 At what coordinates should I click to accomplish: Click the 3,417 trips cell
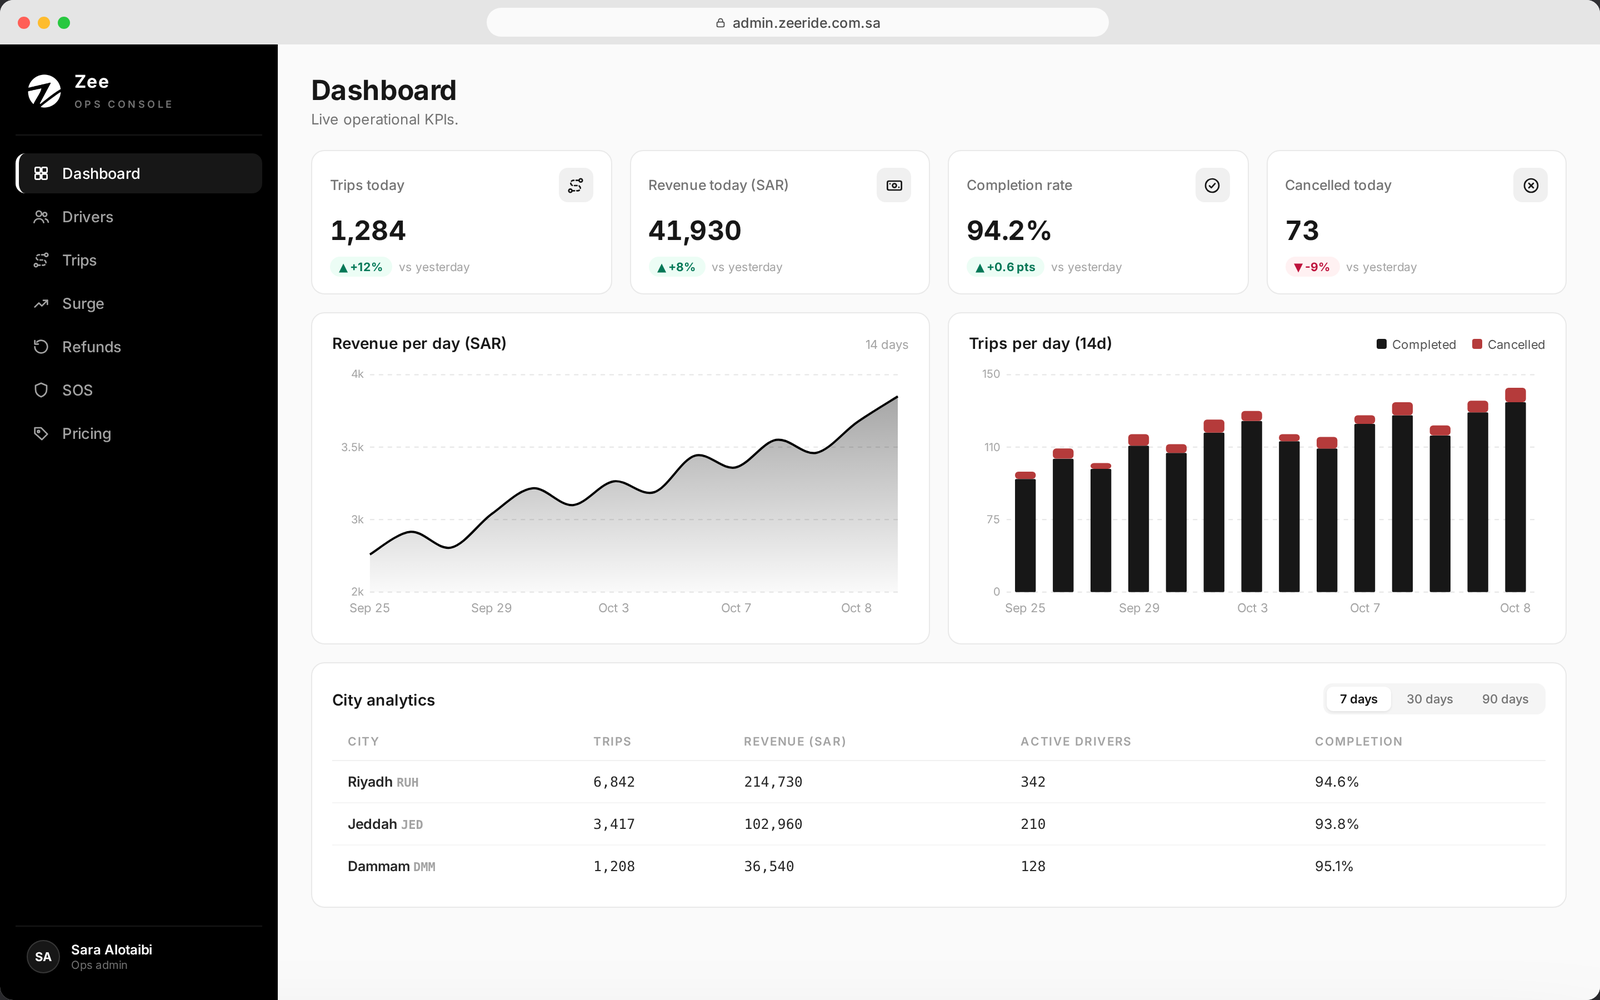pyautogui.click(x=614, y=824)
